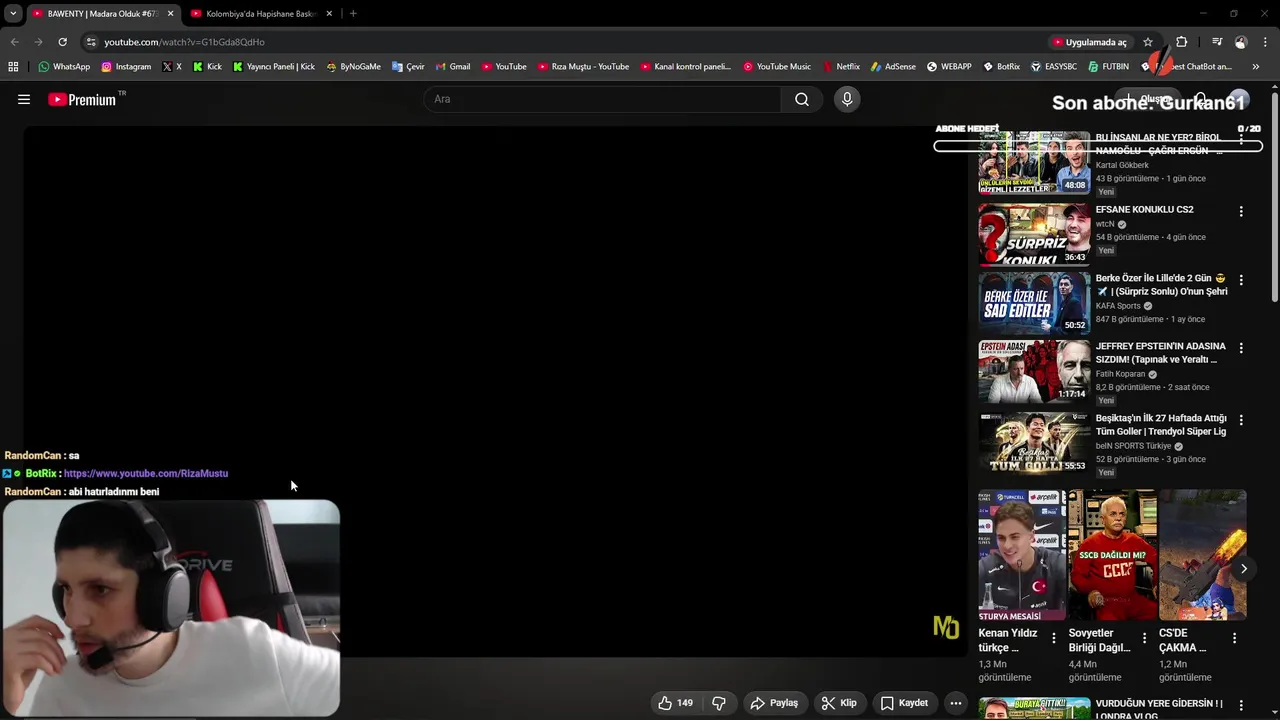The height and width of the screenshot is (720, 1280).
Task: Start voice search with microphone icon
Action: coord(847,99)
